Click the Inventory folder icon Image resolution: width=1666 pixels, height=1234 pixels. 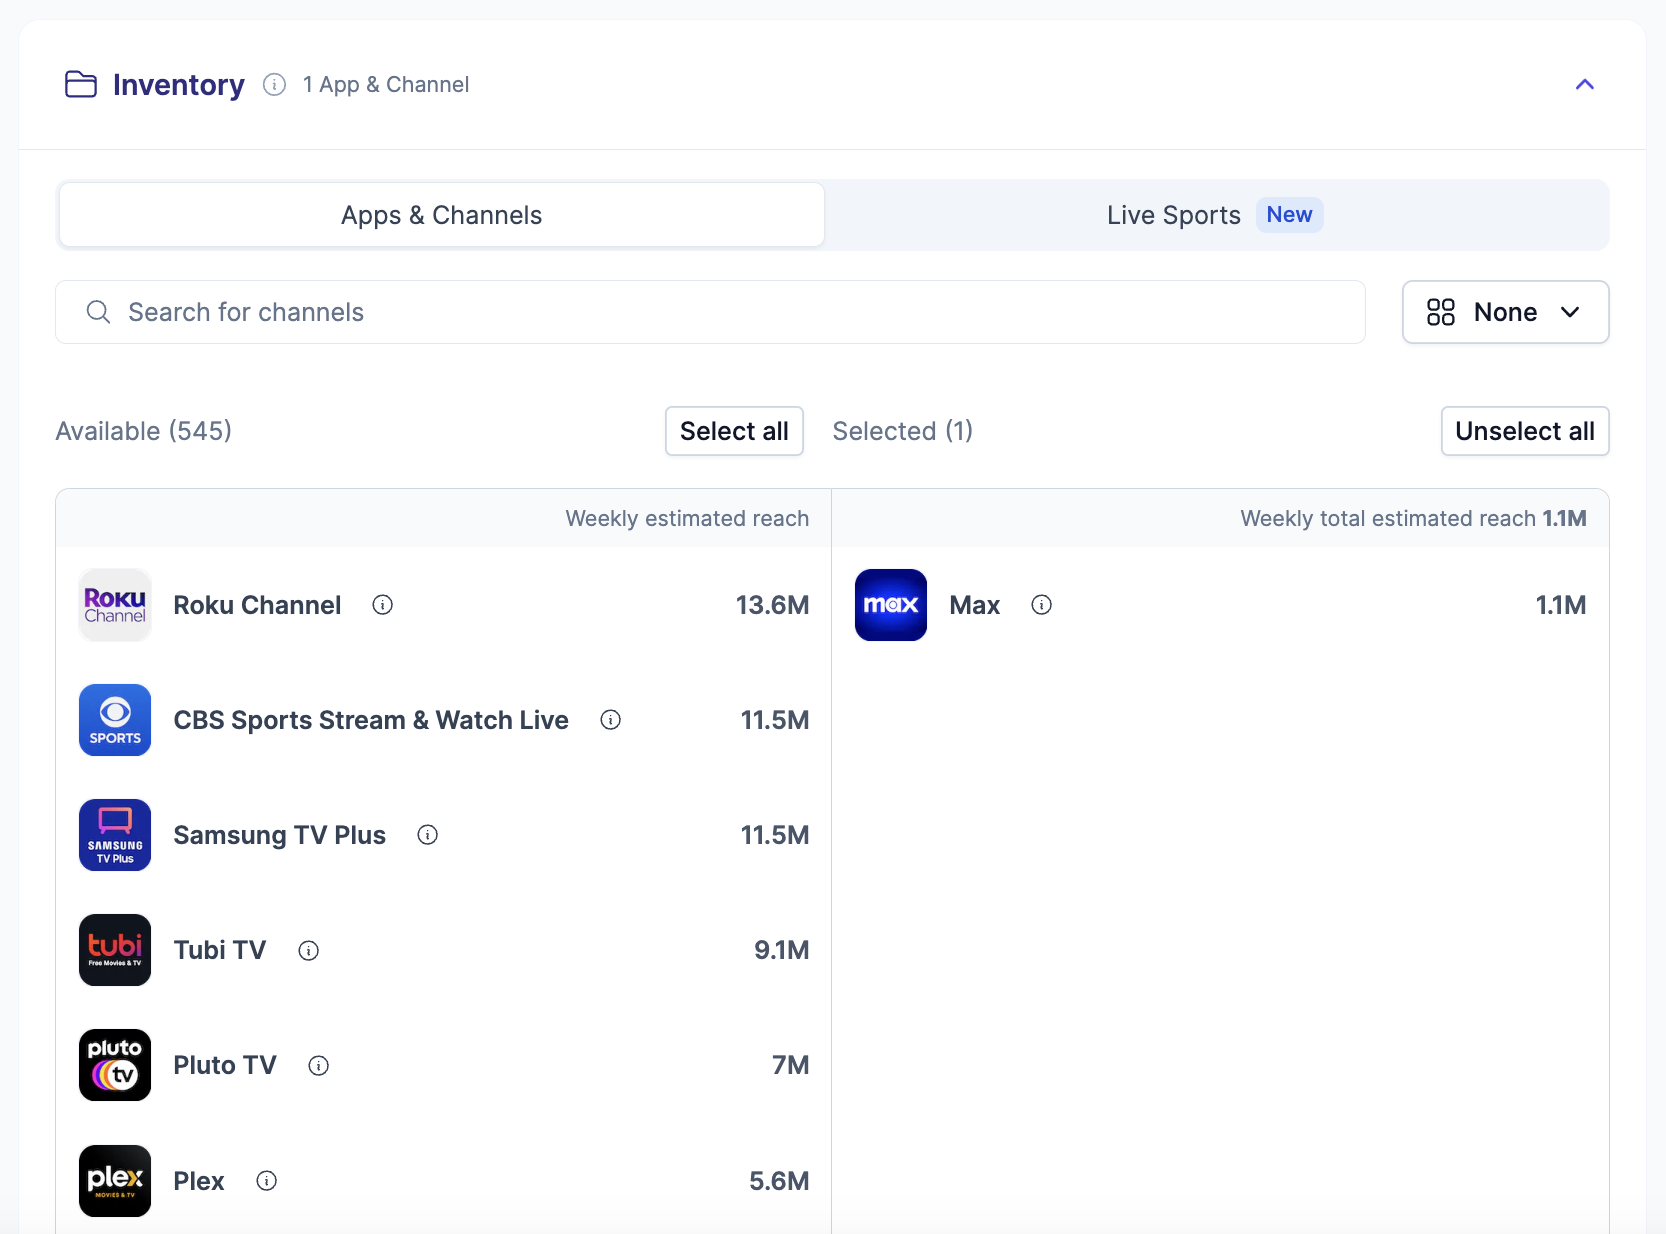(81, 85)
